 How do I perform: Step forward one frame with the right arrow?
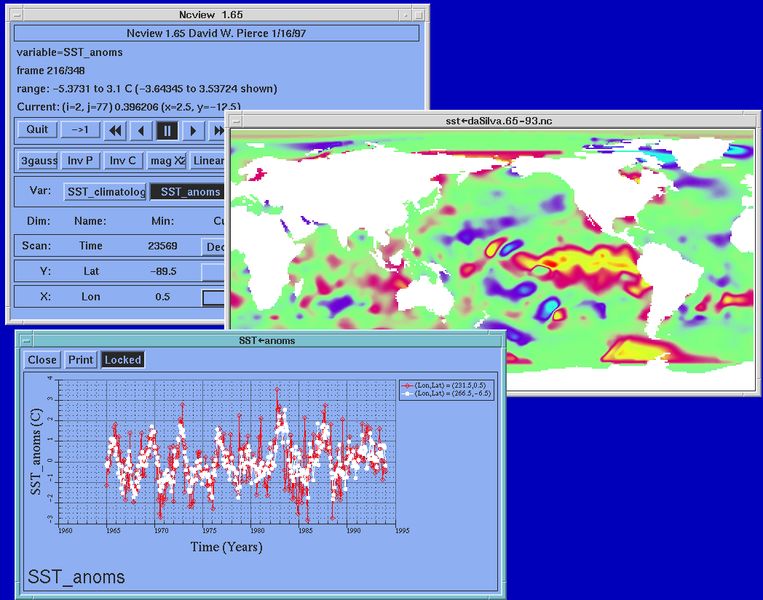193,130
